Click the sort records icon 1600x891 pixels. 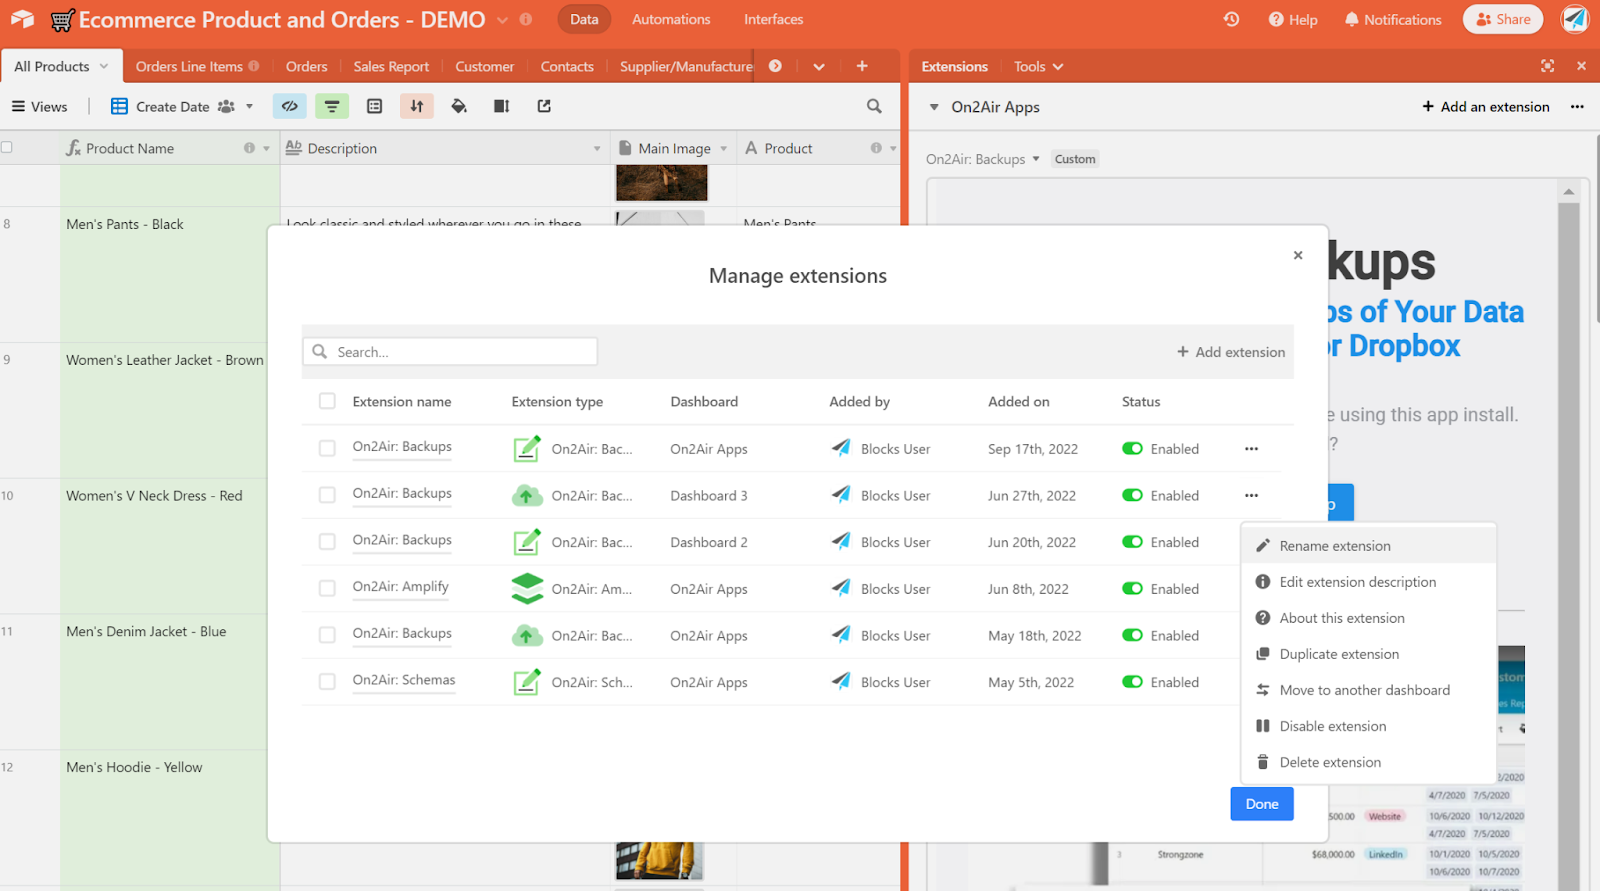click(417, 106)
